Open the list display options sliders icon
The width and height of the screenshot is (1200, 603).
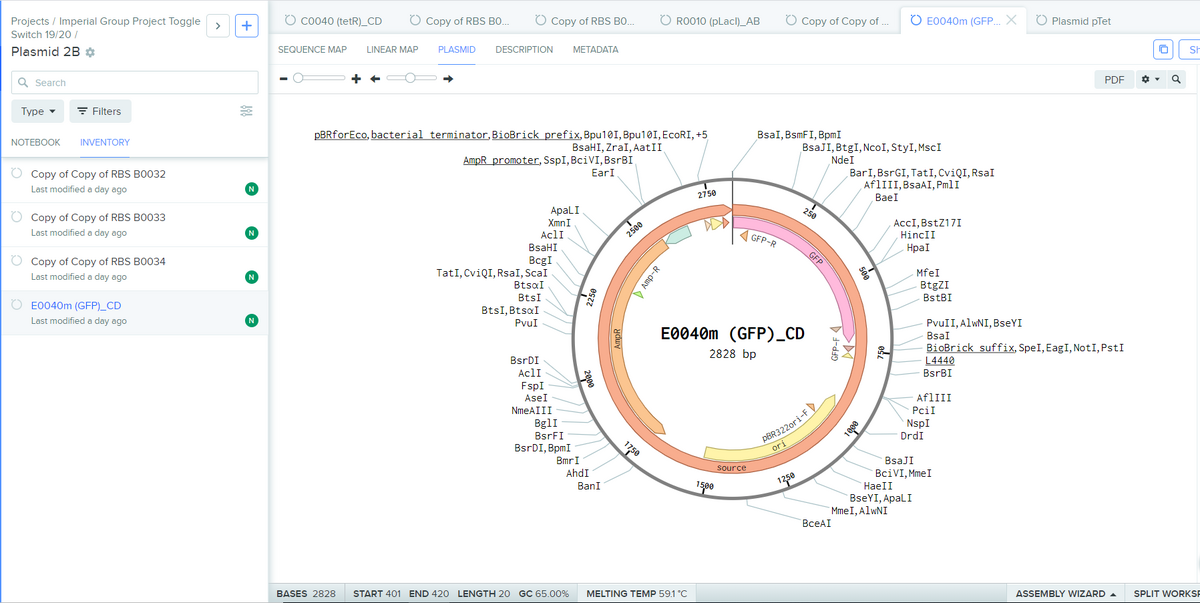(x=247, y=111)
